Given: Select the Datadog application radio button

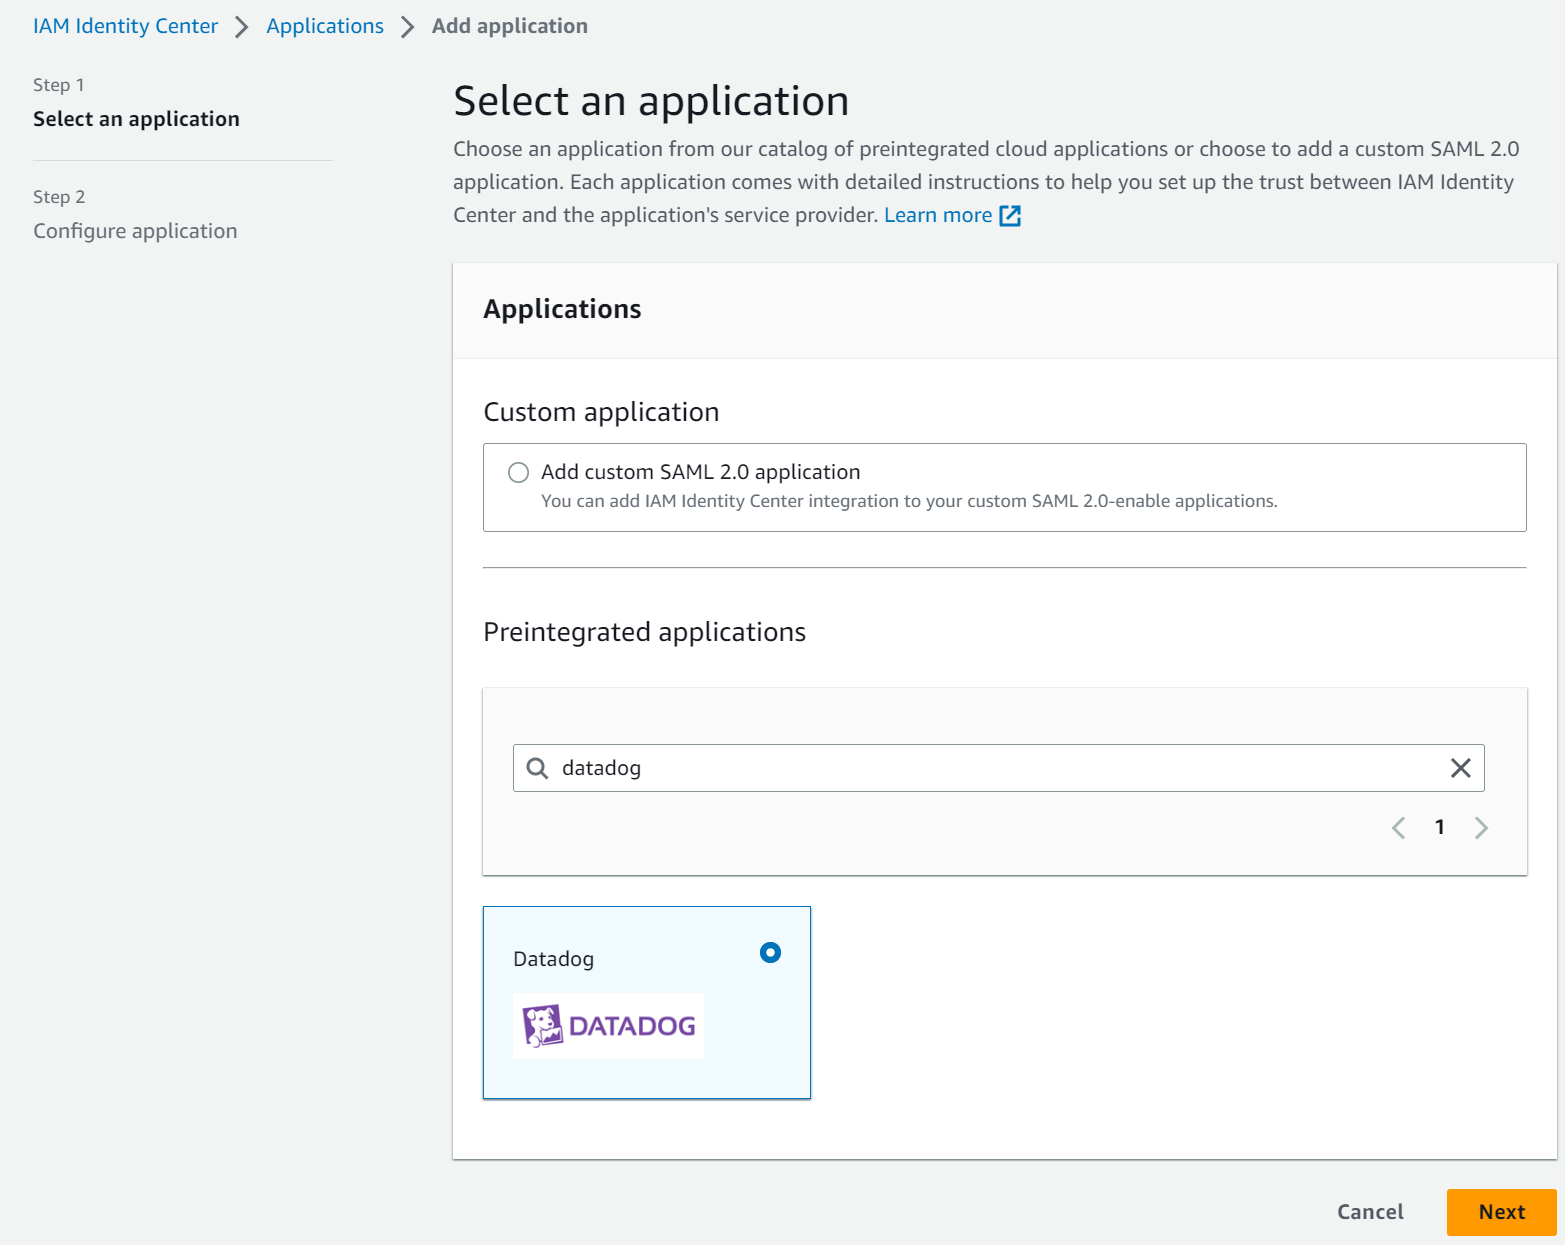Looking at the screenshot, I should (770, 953).
